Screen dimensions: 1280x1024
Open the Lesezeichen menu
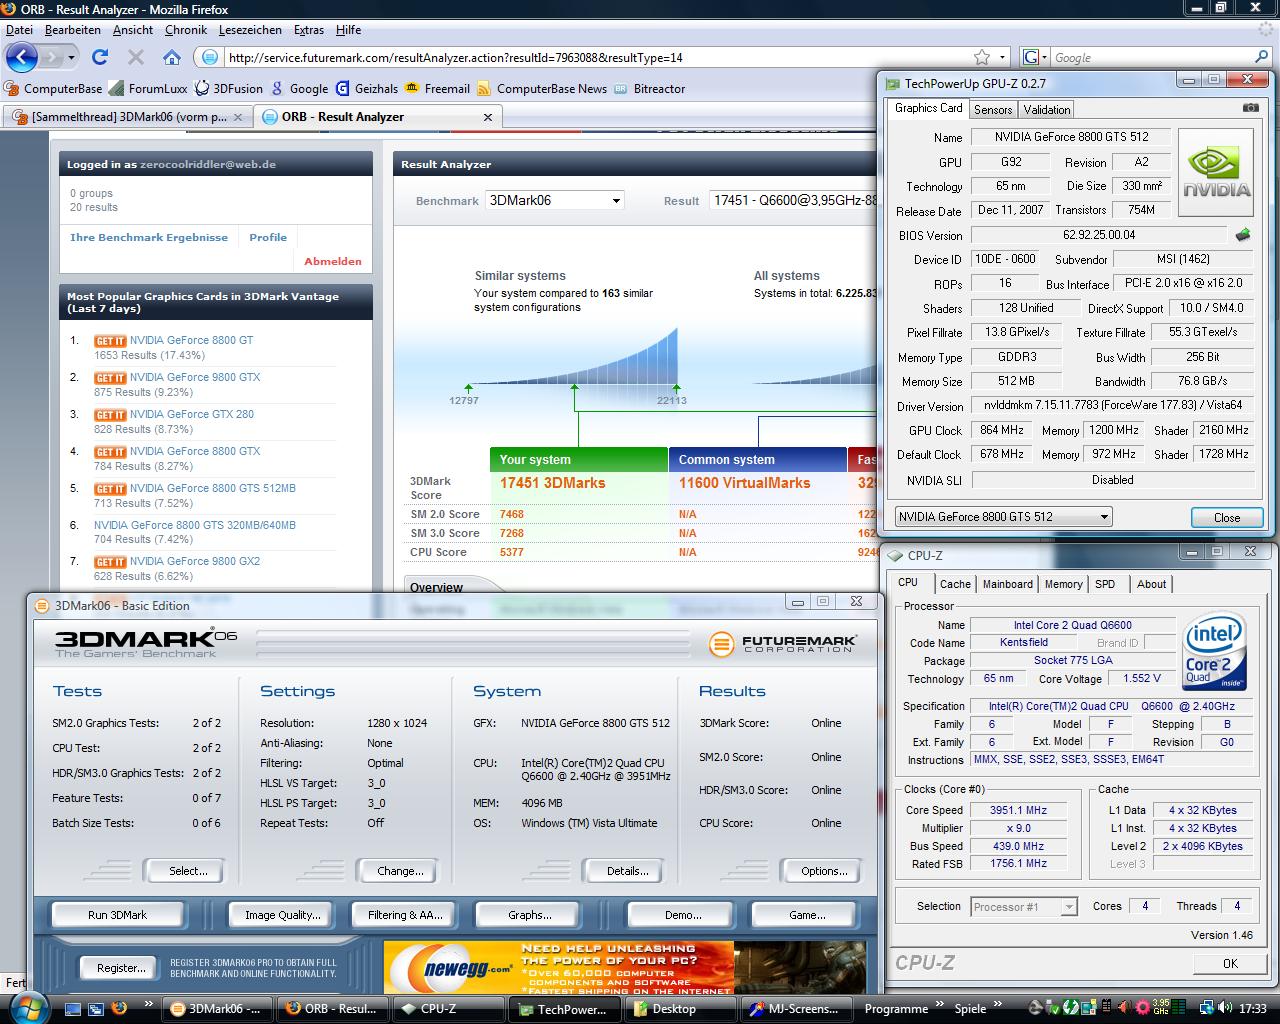point(250,30)
